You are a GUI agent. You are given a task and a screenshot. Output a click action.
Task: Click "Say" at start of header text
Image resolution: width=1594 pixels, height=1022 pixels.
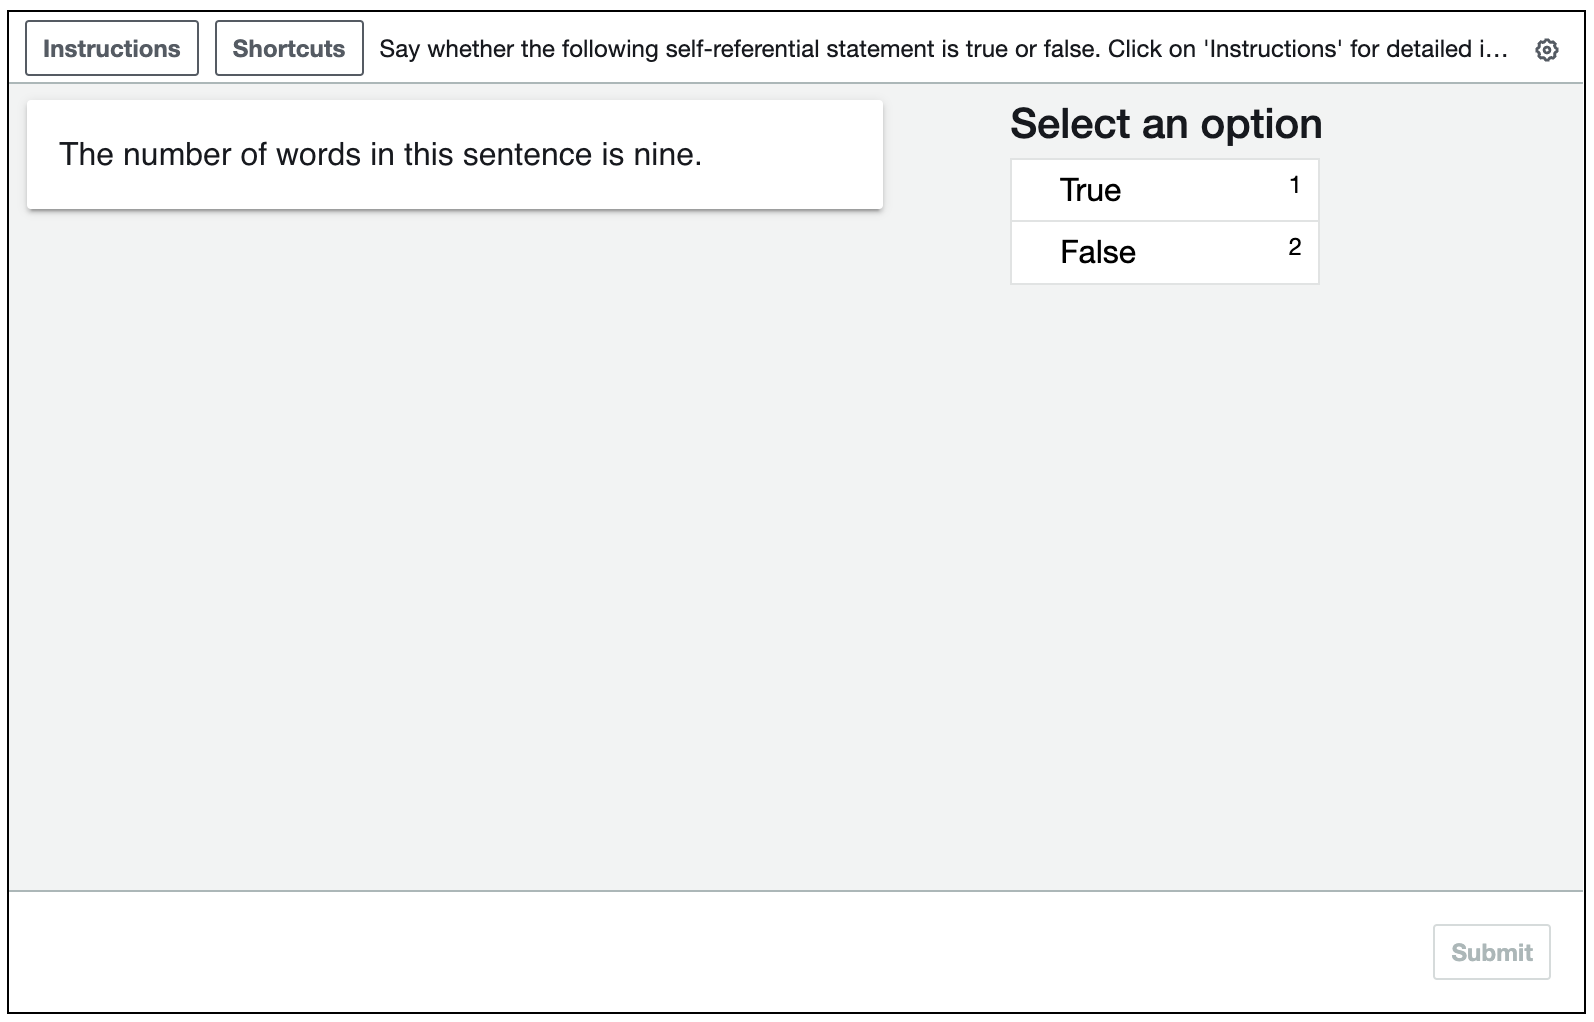pos(399,49)
